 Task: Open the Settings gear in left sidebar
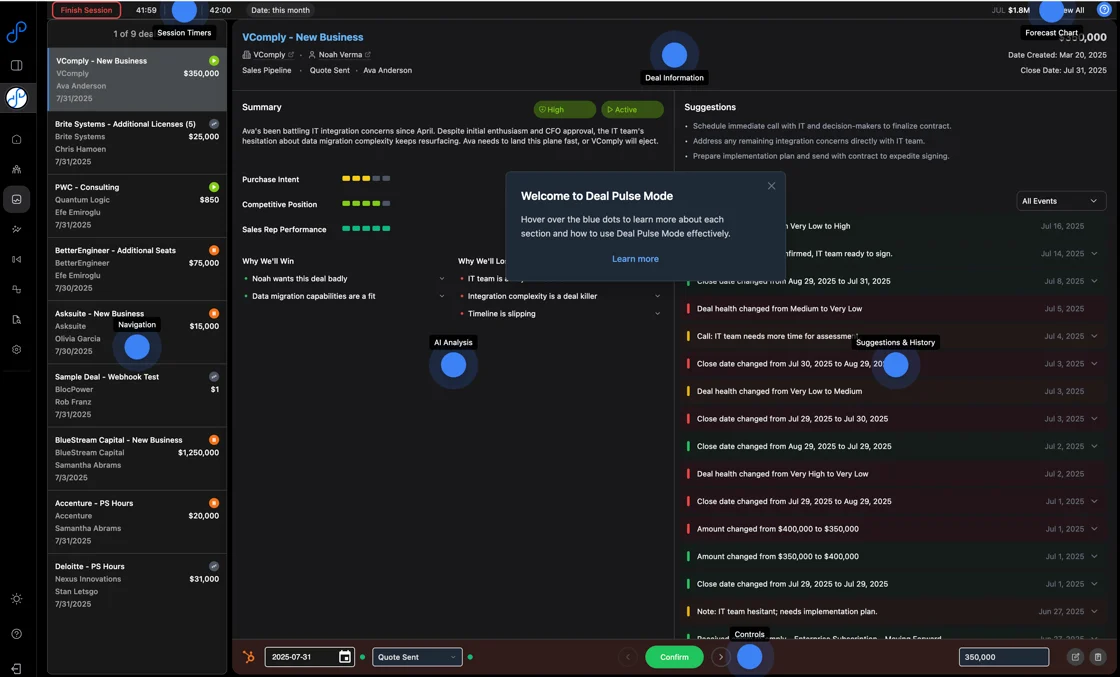(16, 348)
